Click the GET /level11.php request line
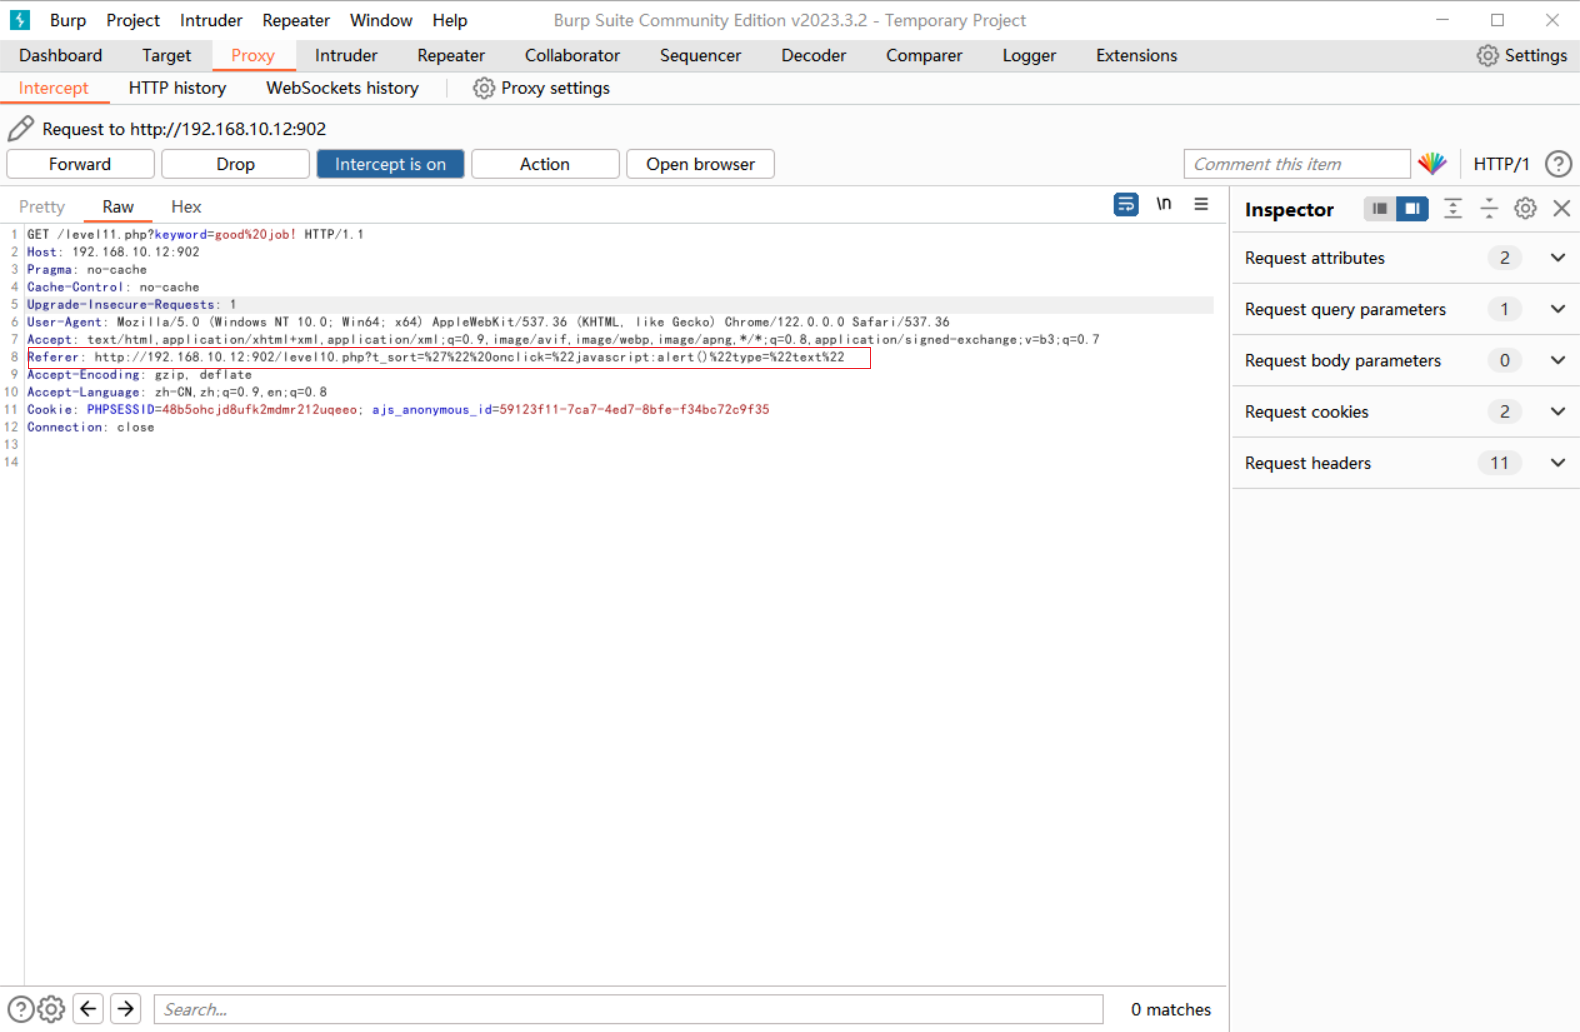Image resolution: width=1580 pixels, height=1032 pixels. pos(195,234)
